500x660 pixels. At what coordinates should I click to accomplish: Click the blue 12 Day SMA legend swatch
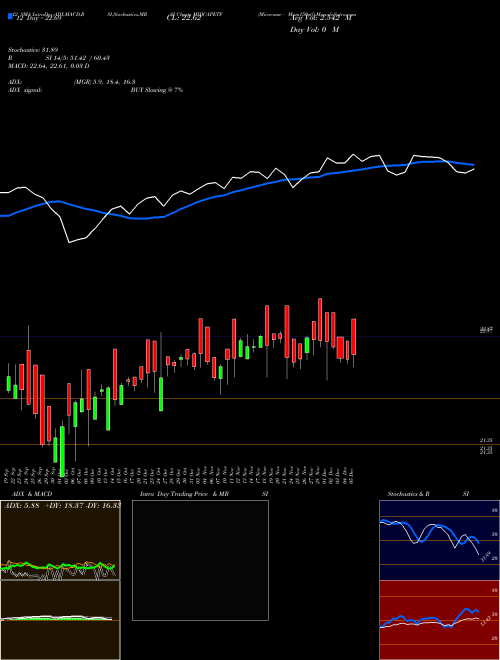point(10,16)
